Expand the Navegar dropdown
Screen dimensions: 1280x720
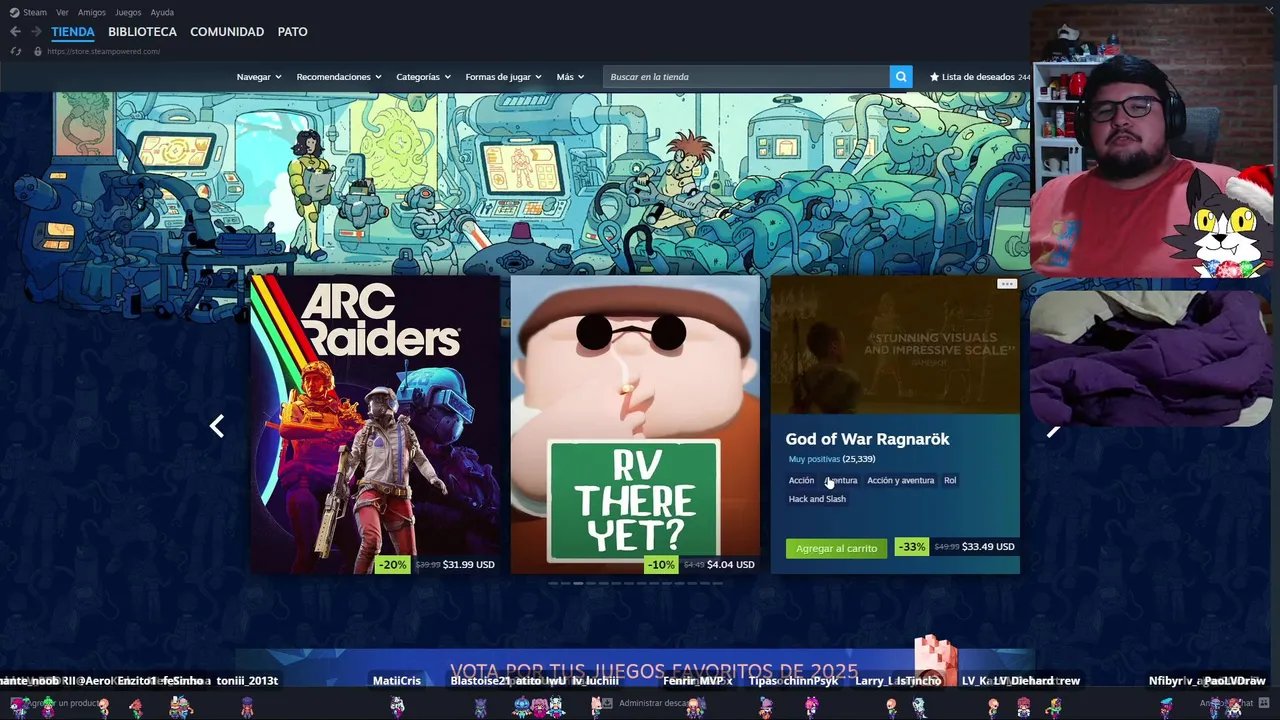click(x=259, y=77)
